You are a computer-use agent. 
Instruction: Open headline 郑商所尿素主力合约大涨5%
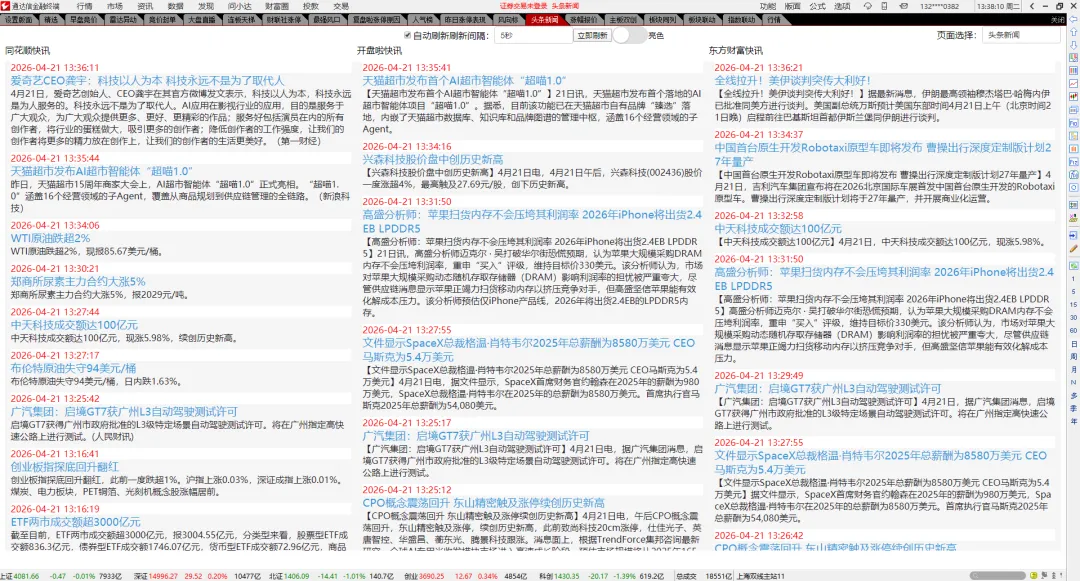78,282
